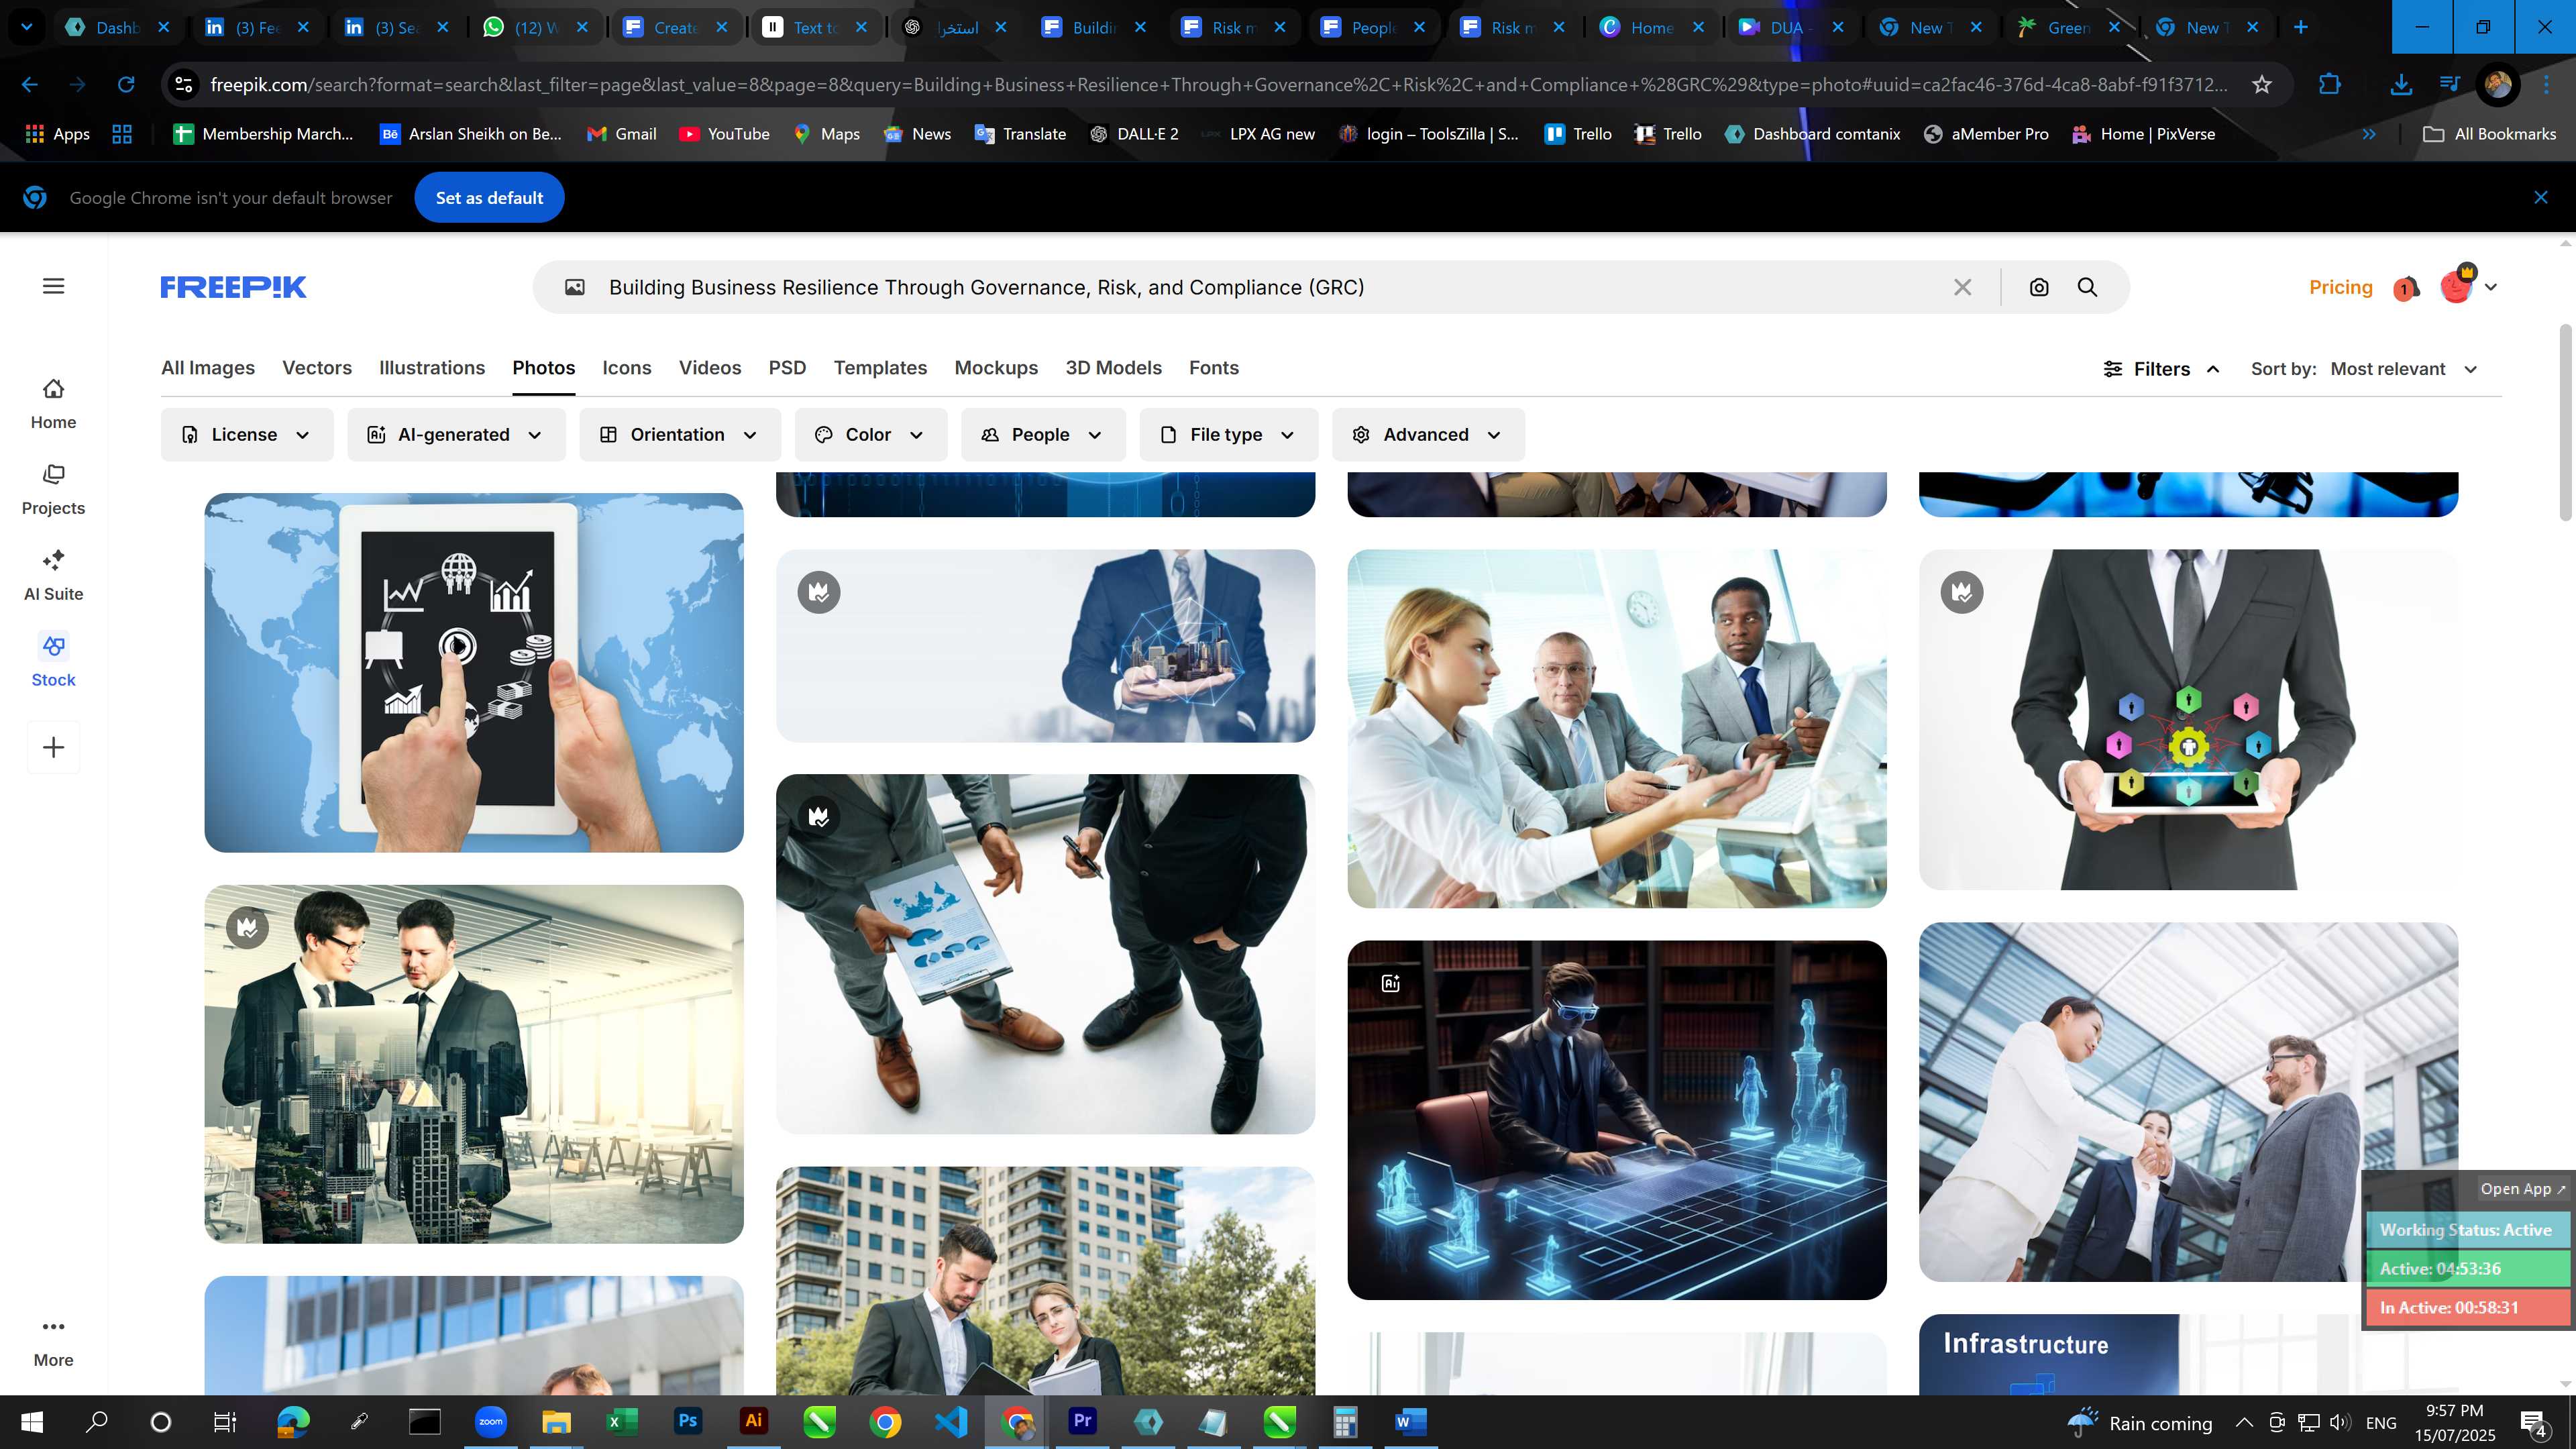2576x1449 pixels.
Task: Open the tablet over world map photo
Action: coord(474,672)
